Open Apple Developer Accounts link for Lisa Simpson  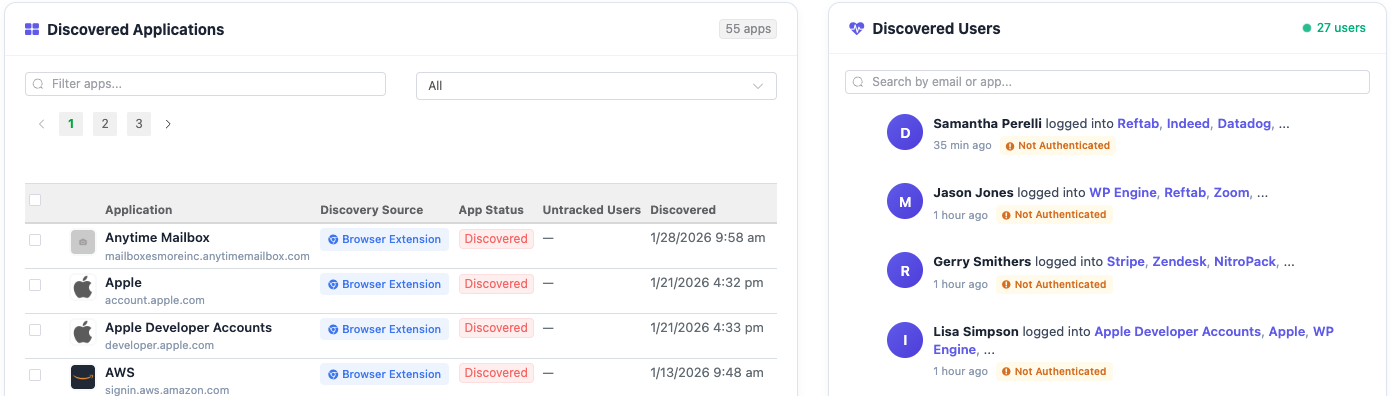pyautogui.click(x=1178, y=331)
